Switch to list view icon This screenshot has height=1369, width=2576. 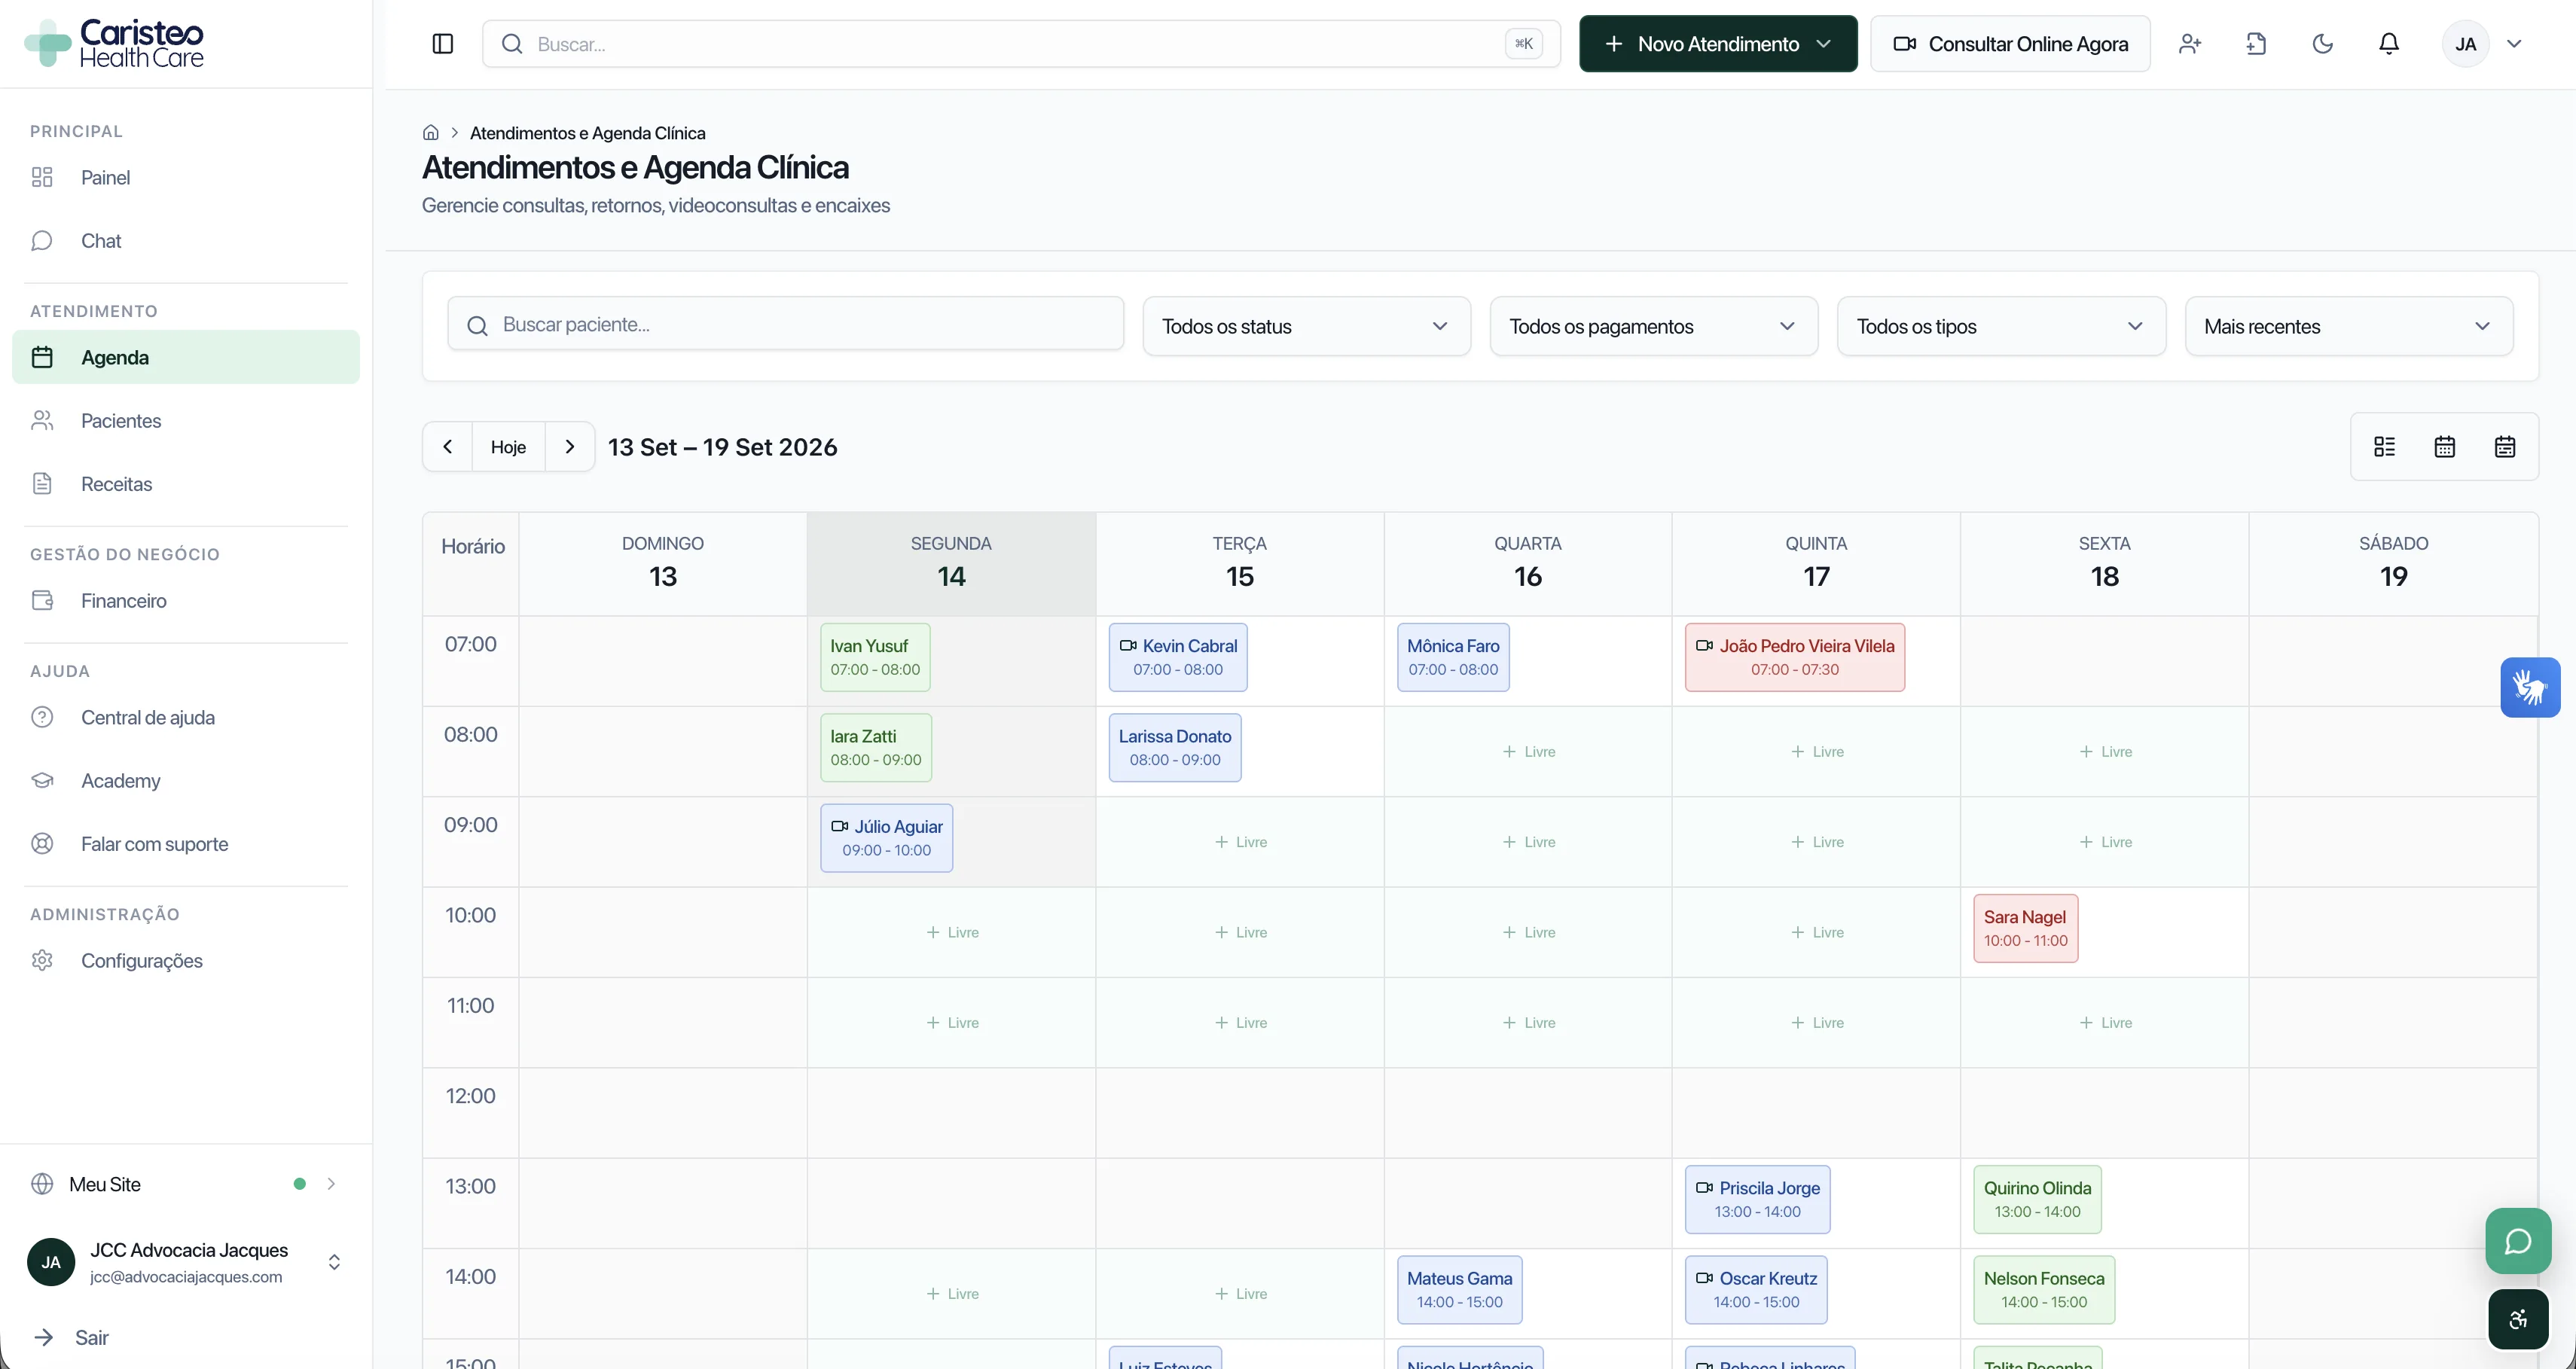(2385, 447)
